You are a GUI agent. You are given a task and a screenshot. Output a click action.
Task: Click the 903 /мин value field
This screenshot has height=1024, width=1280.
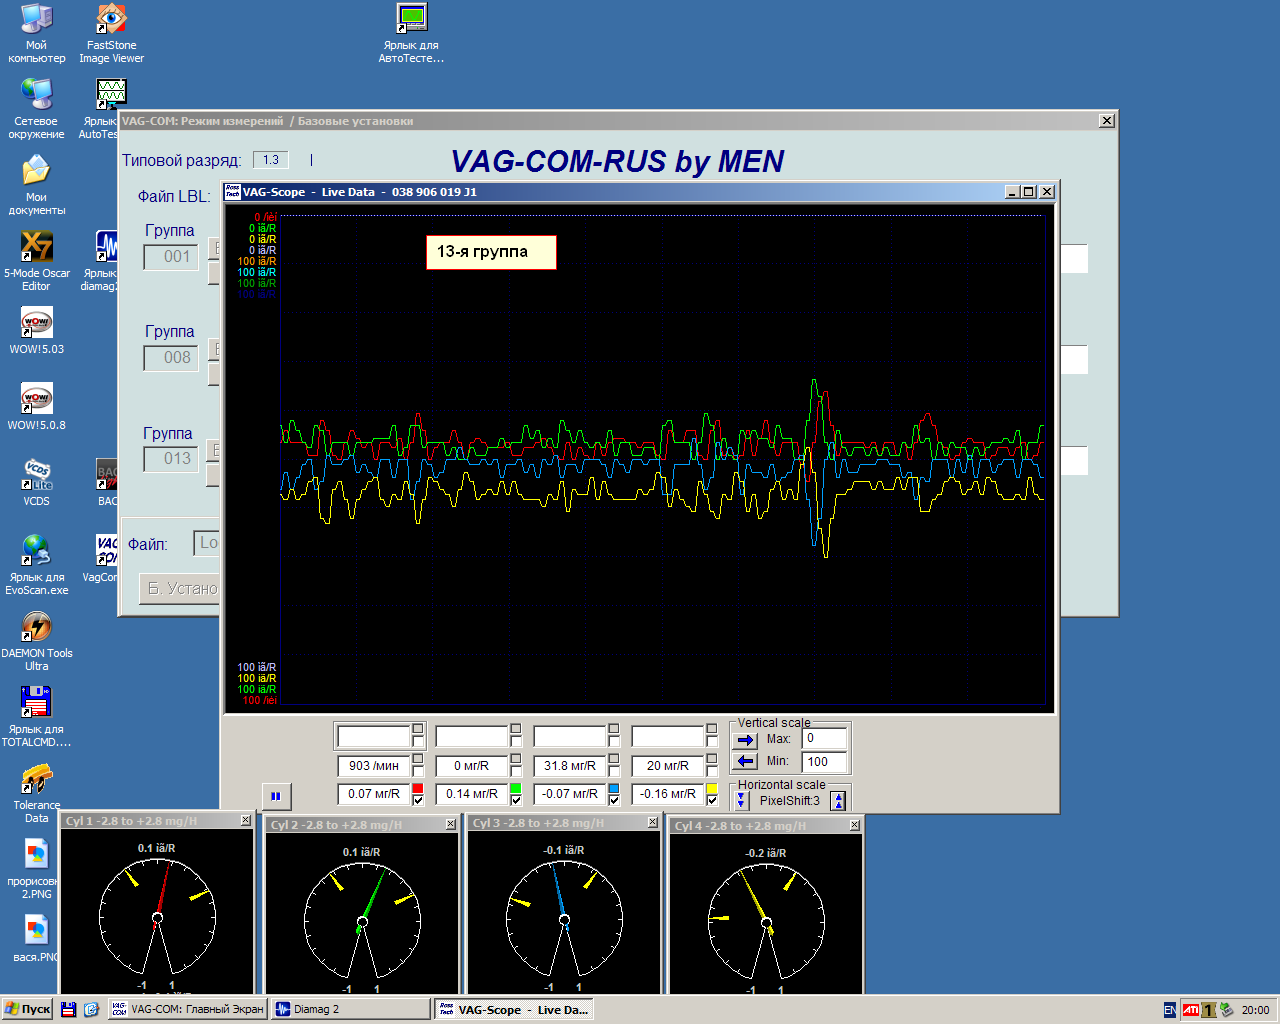374,766
